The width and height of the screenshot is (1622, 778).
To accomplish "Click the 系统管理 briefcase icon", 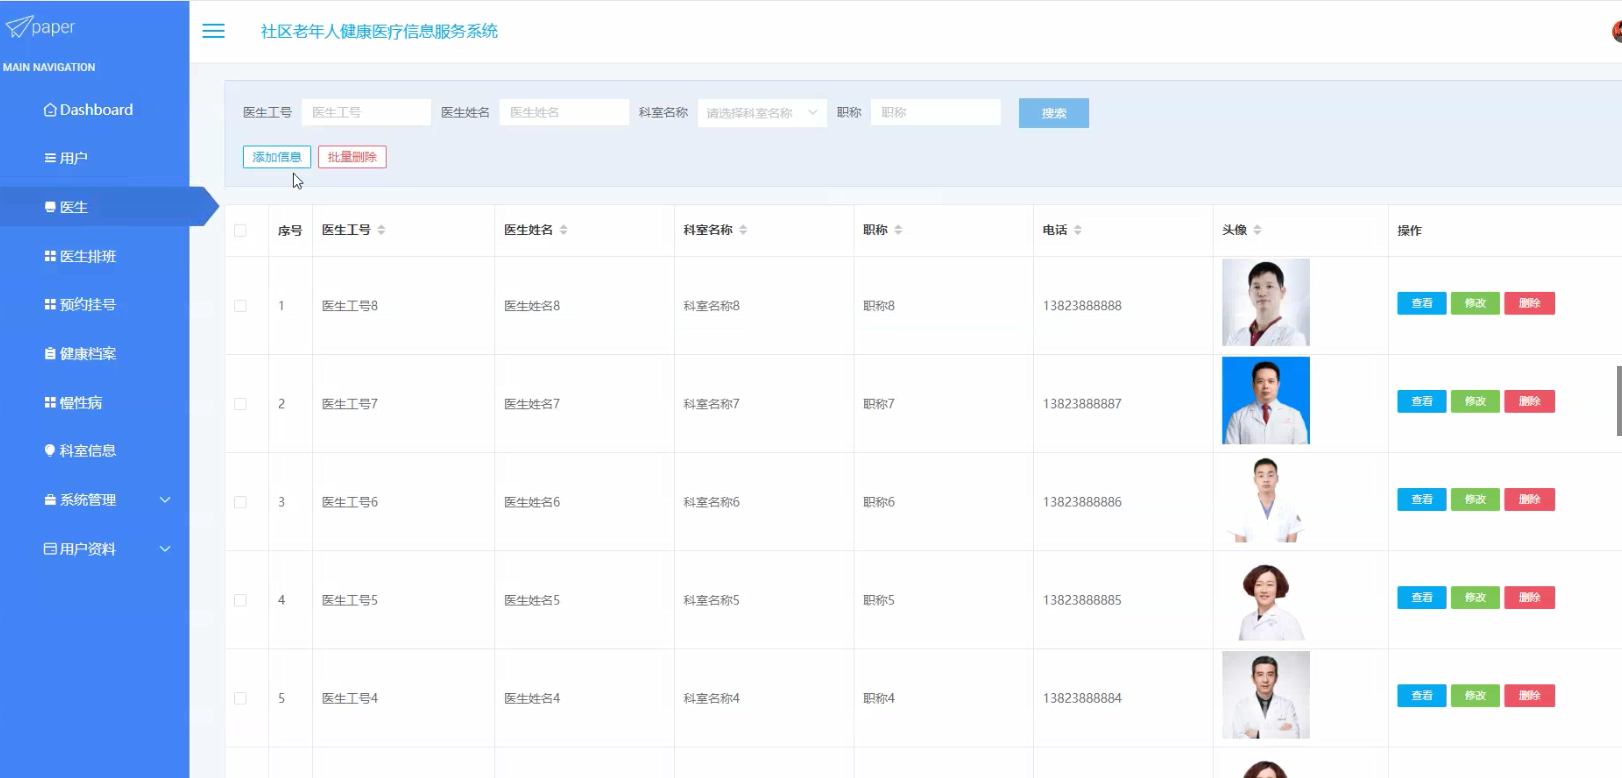I will (x=50, y=499).
